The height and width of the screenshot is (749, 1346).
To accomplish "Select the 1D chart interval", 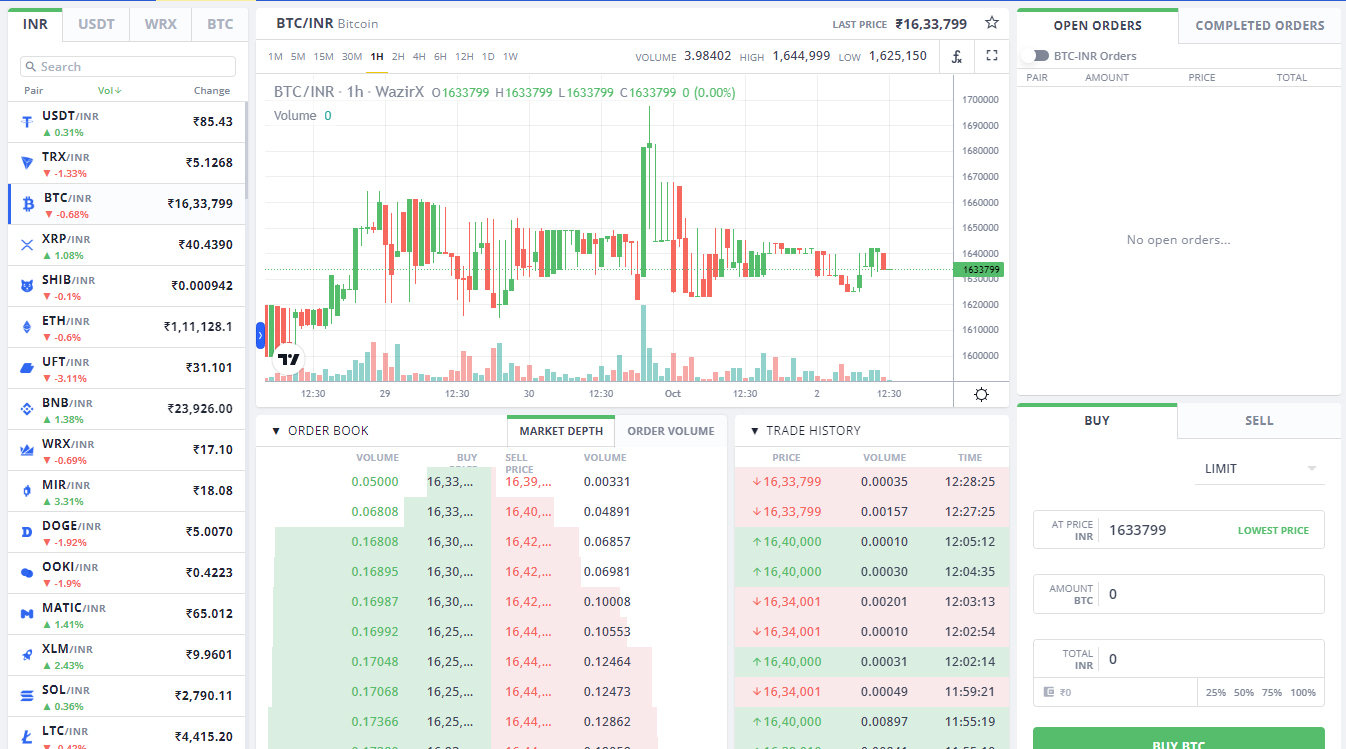I will click(488, 57).
